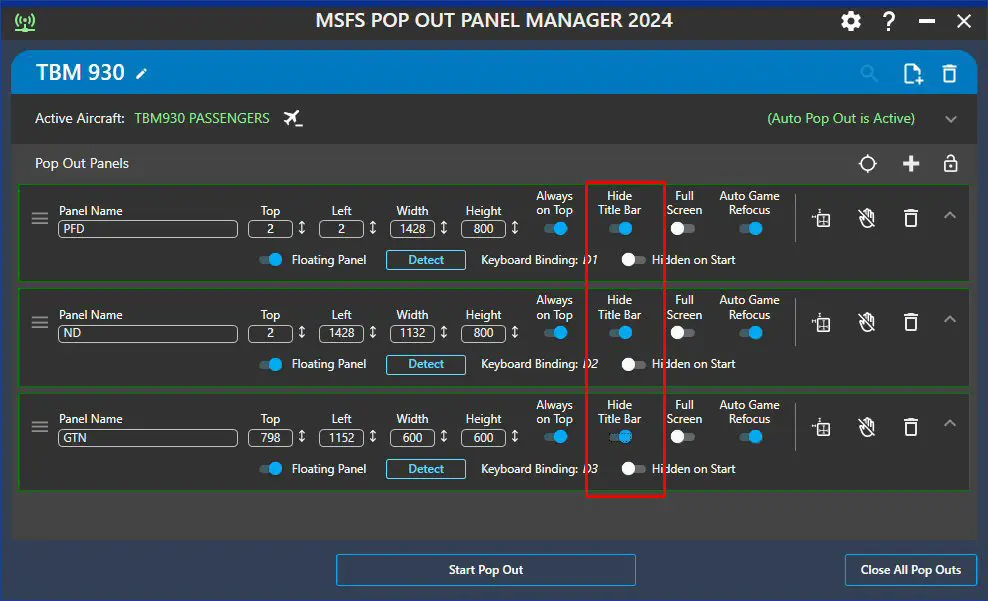Viewport: 988px width, 601px height.
Task: Click the Top value stepper for GTN
Action: (302, 437)
